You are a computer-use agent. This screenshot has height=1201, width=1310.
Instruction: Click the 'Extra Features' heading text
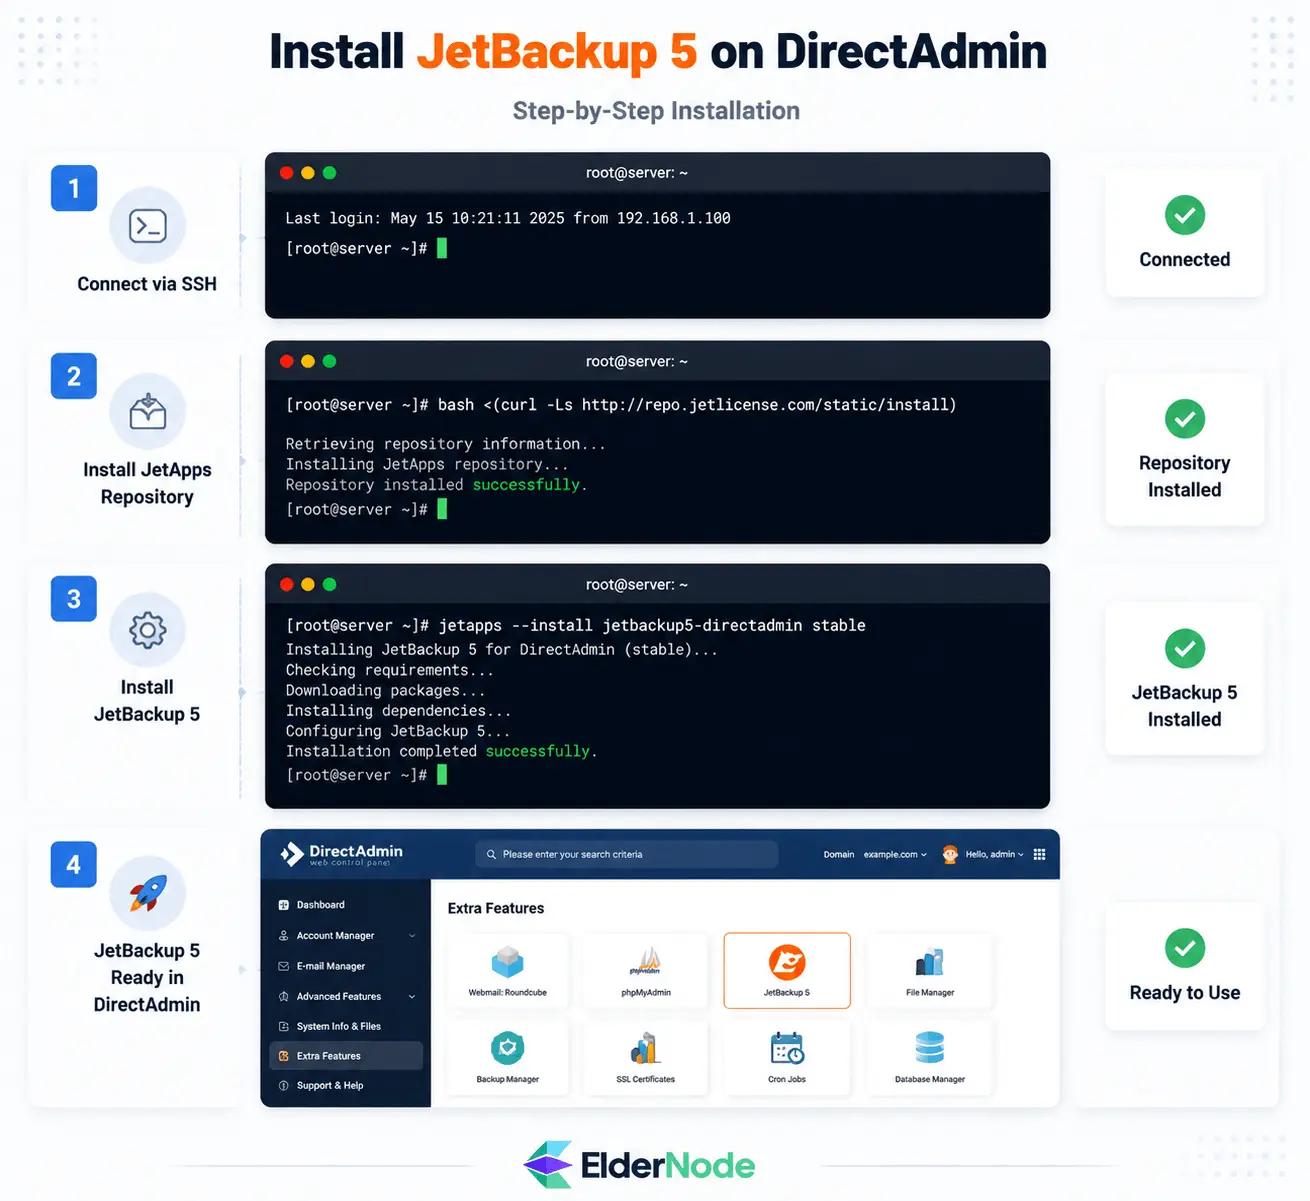pos(496,908)
